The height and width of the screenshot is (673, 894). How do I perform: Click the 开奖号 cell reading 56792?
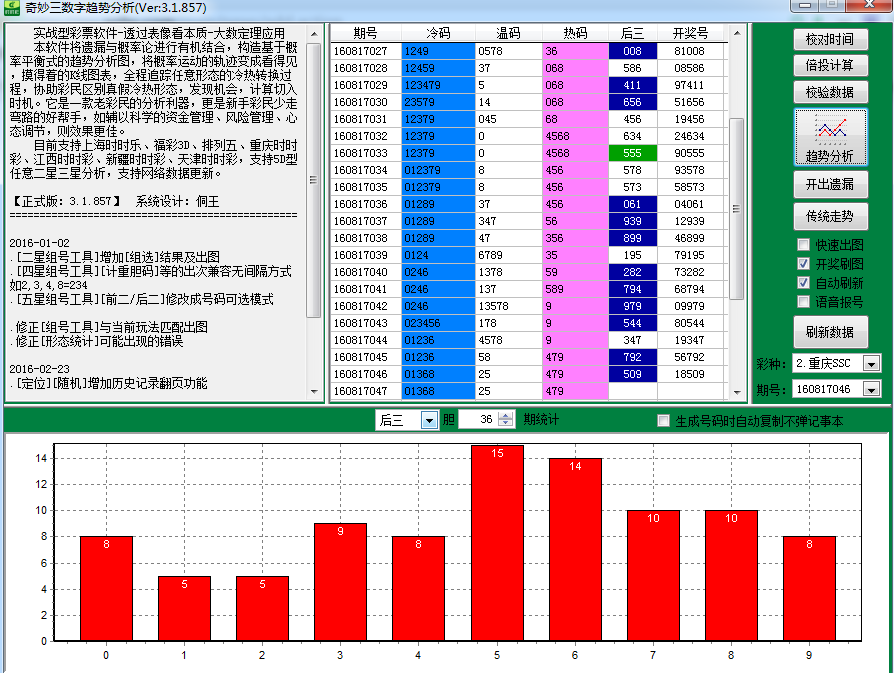point(690,357)
